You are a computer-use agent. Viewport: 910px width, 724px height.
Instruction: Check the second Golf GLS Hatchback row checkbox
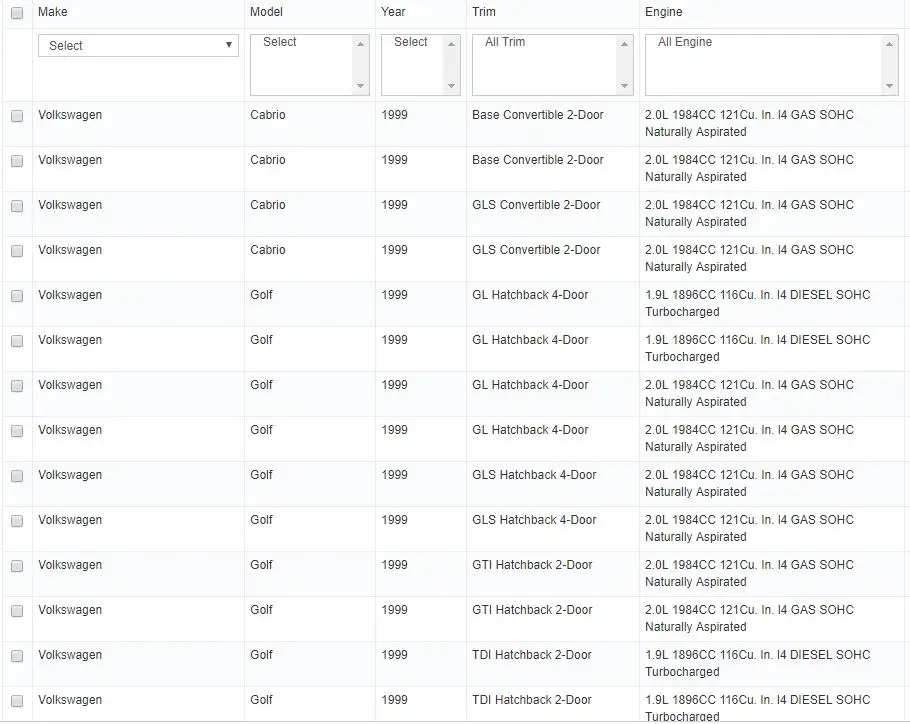pyautogui.click(x=17, y=520)
